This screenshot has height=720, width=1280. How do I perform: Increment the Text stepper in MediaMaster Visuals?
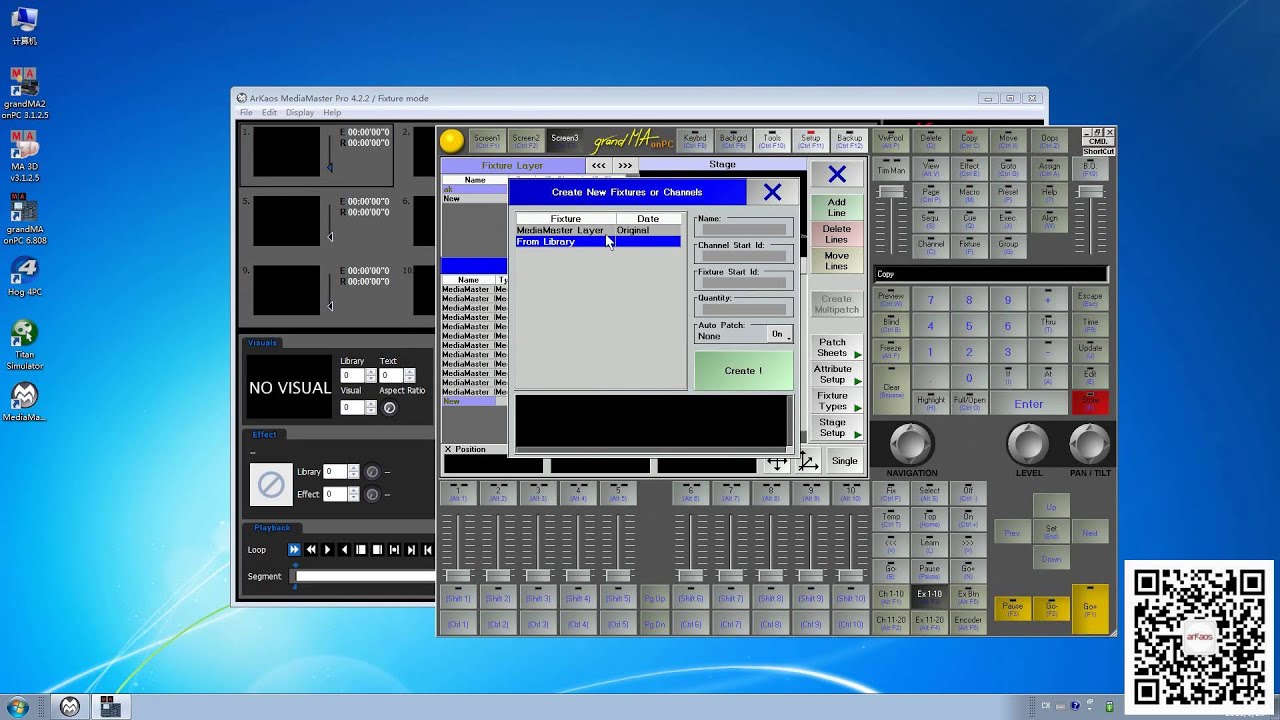click(409, 372)
